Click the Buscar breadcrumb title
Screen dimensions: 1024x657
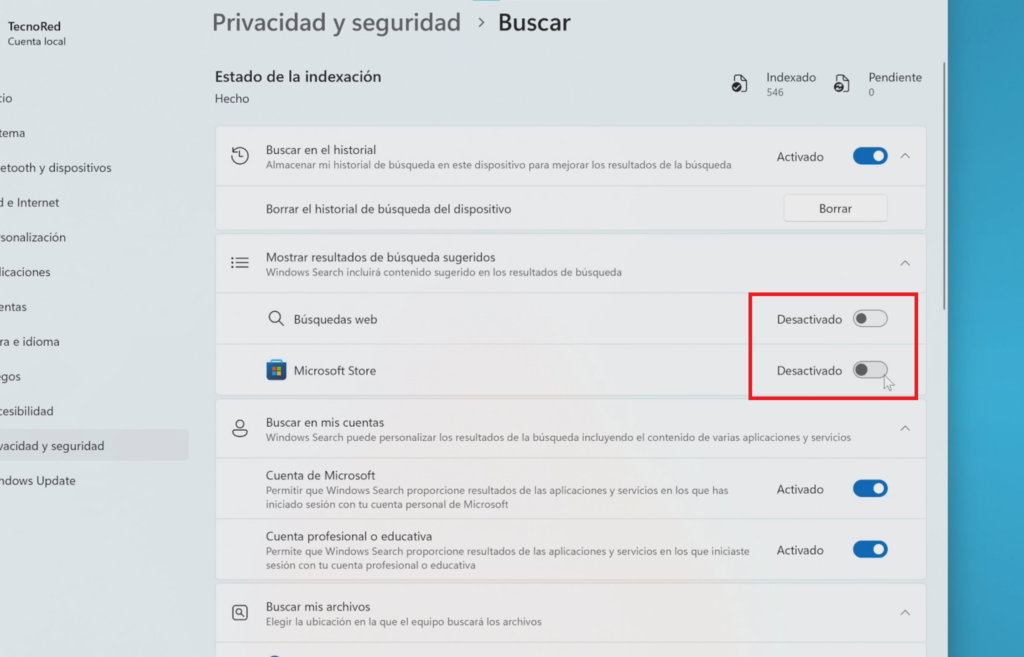534,23
